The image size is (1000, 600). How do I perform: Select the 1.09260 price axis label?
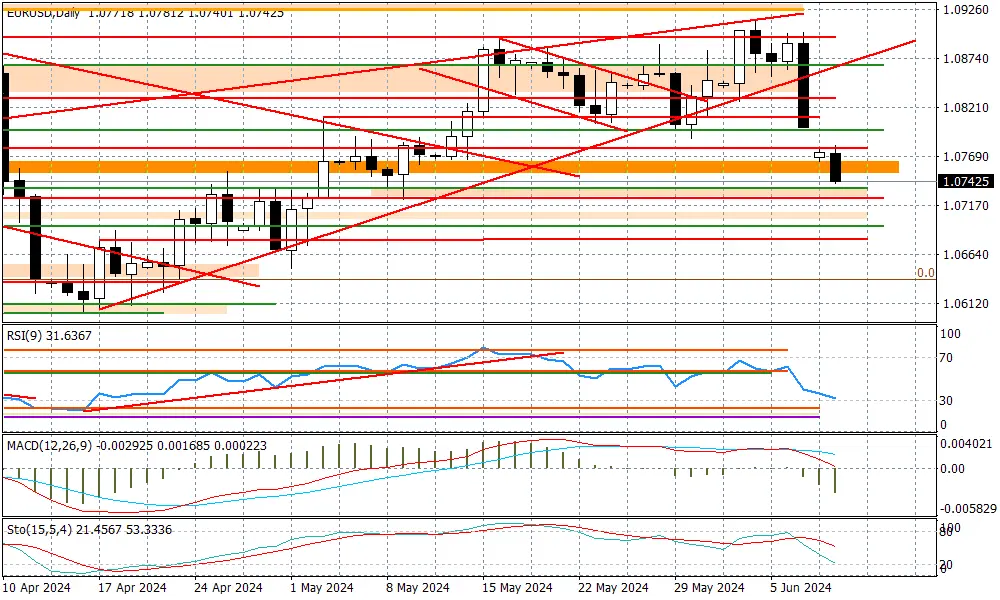pyautogui.click(x=966, y=10)
